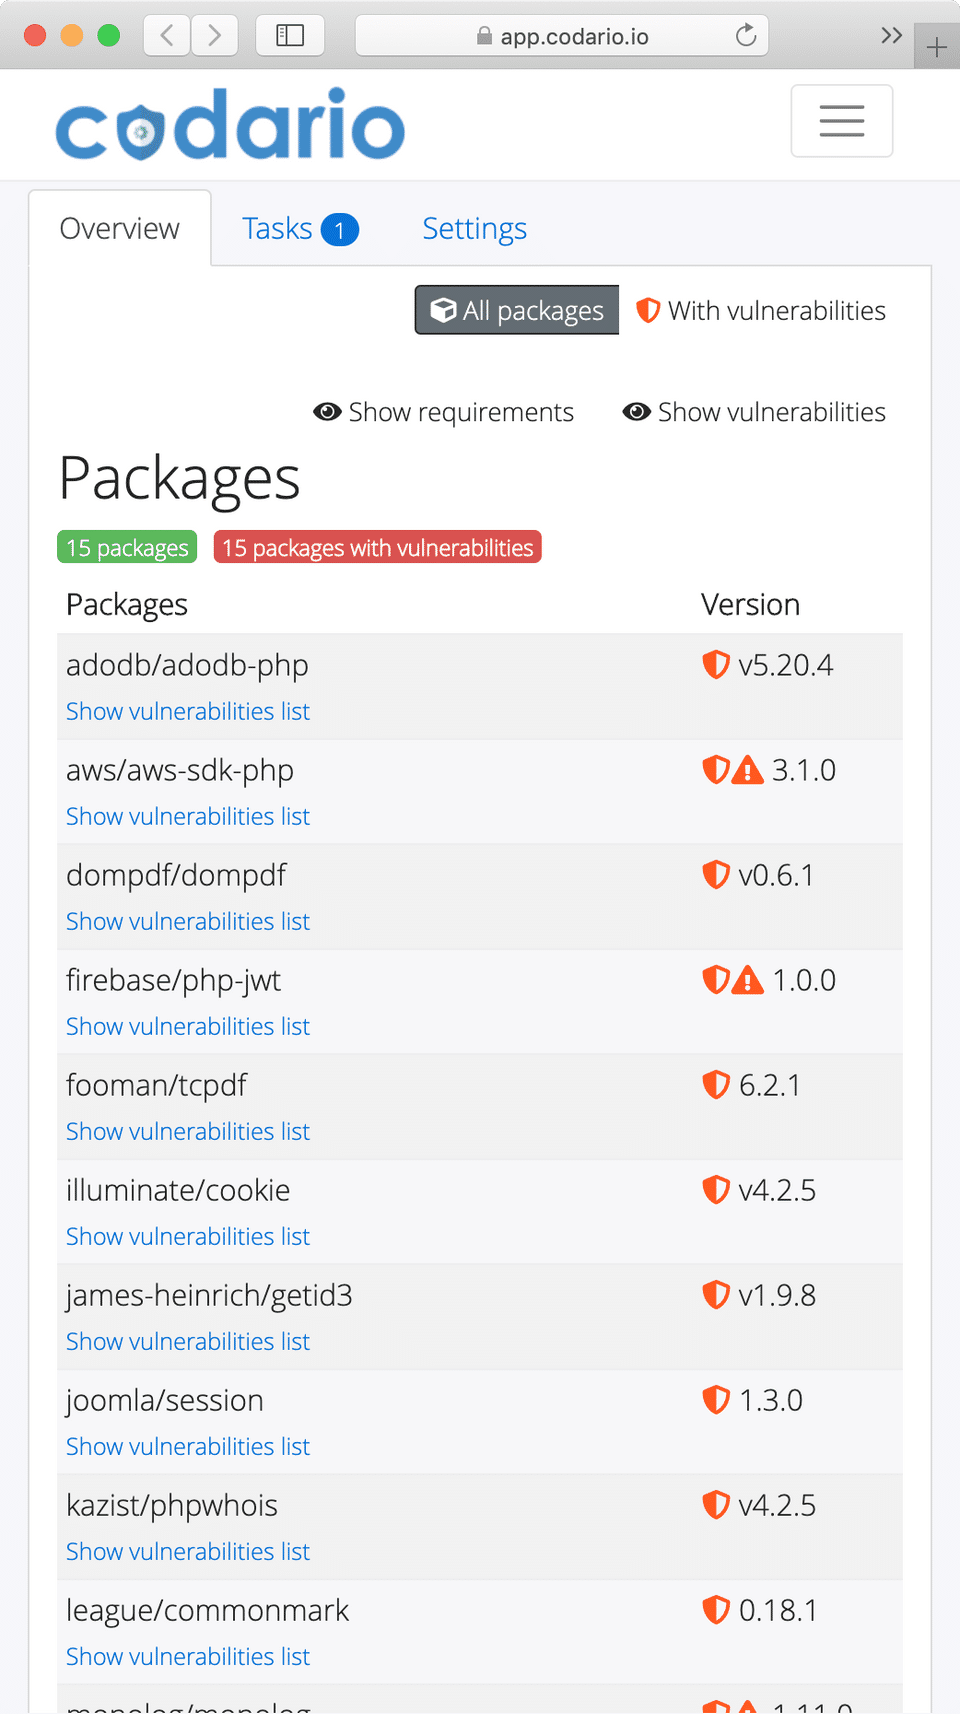Reload the page with refresh icon
Image resolution: width=960 pixels, height=1714 pixels.
coord(746,36)
